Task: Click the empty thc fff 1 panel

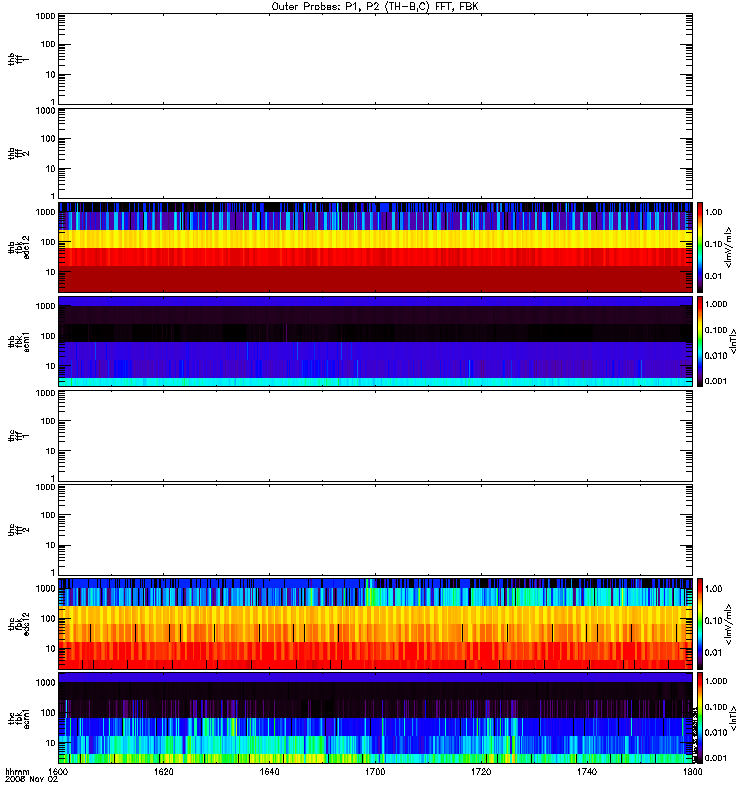Action: pos(375,436)
